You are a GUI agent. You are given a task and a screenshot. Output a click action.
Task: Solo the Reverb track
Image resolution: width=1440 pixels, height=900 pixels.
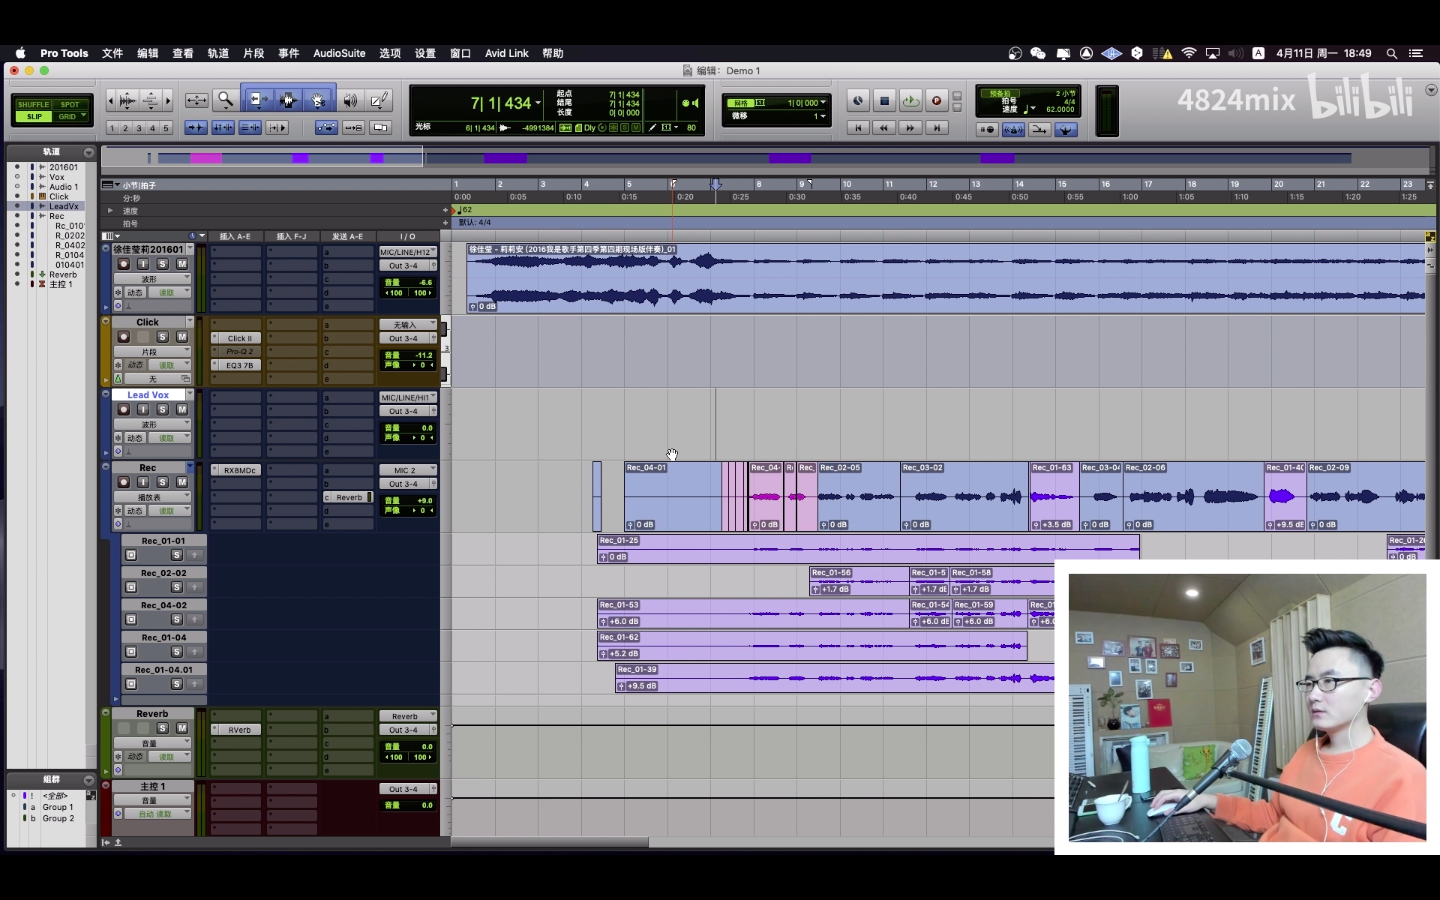click(x=163, y=728)
